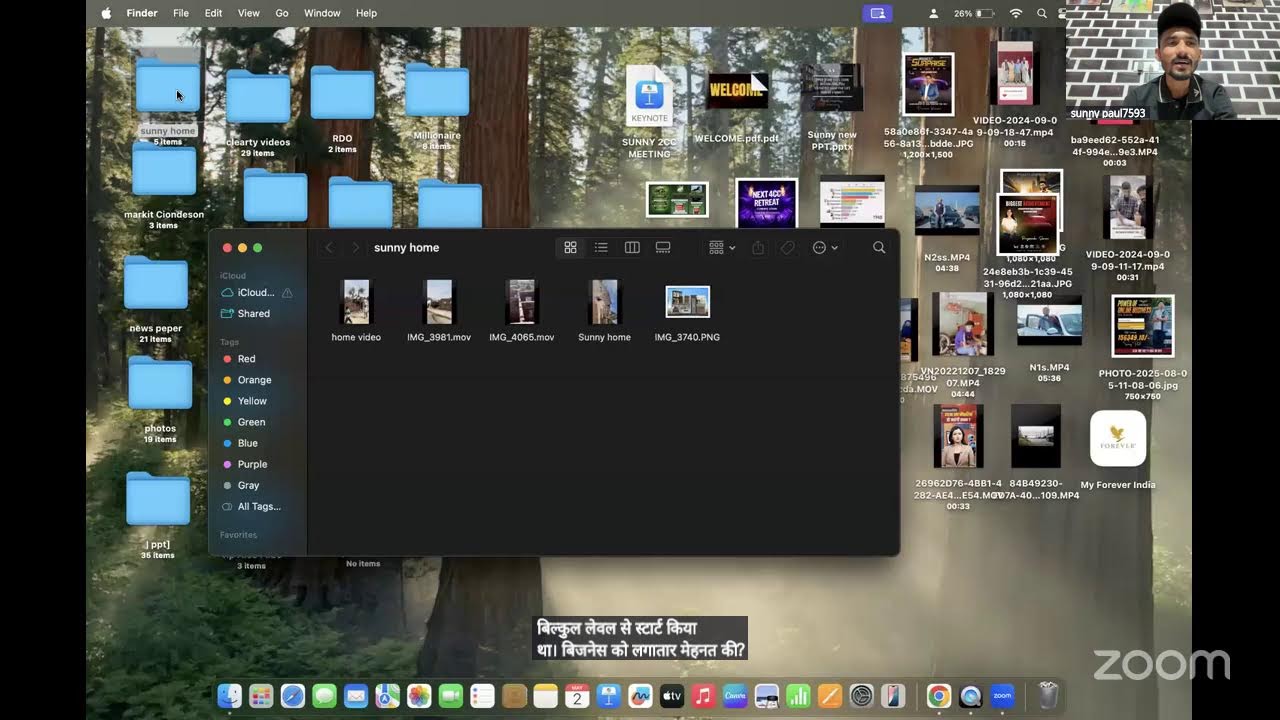Launch FaceTime from the Dock
Screen dimensions: 1280x720
click(x=451, y=696)
